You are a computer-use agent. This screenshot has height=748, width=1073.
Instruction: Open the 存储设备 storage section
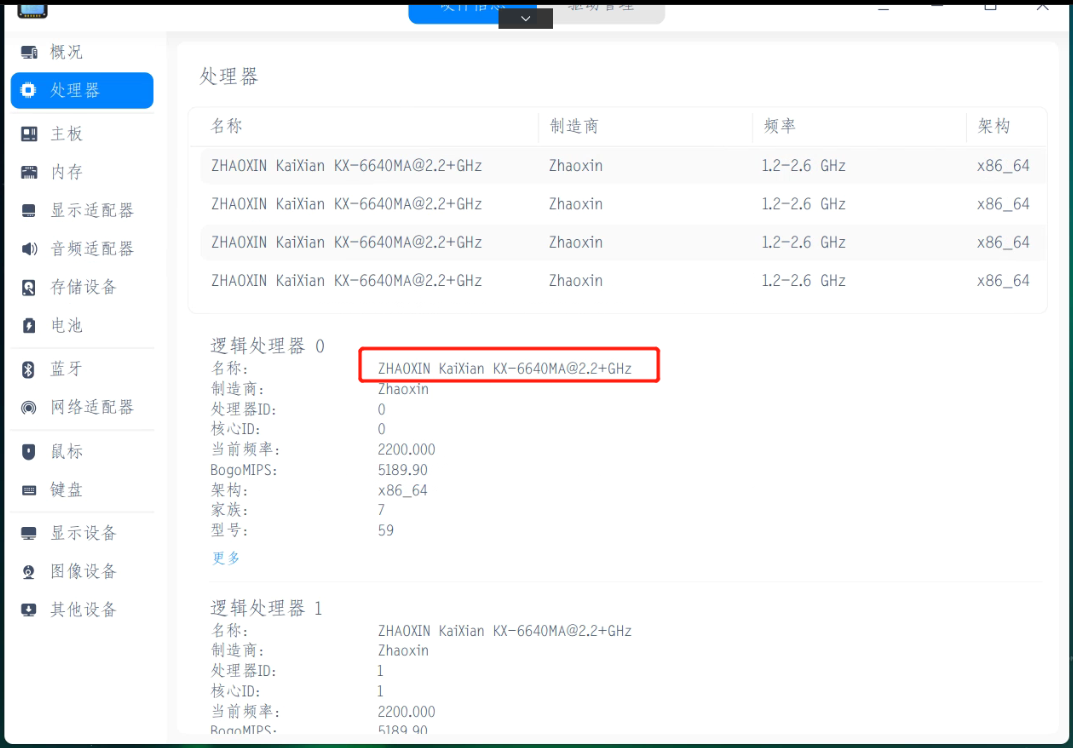point(82,287)
